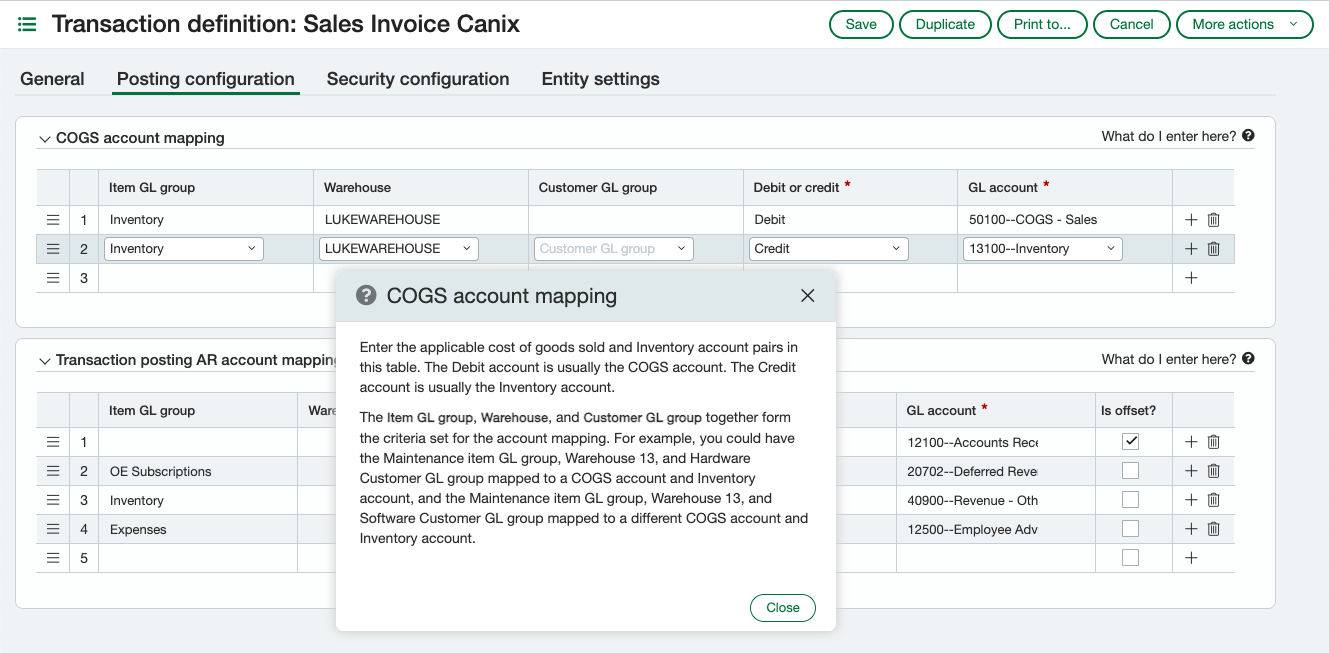
Task: Go to the Entity settings tab
Action: click(600, 79)
